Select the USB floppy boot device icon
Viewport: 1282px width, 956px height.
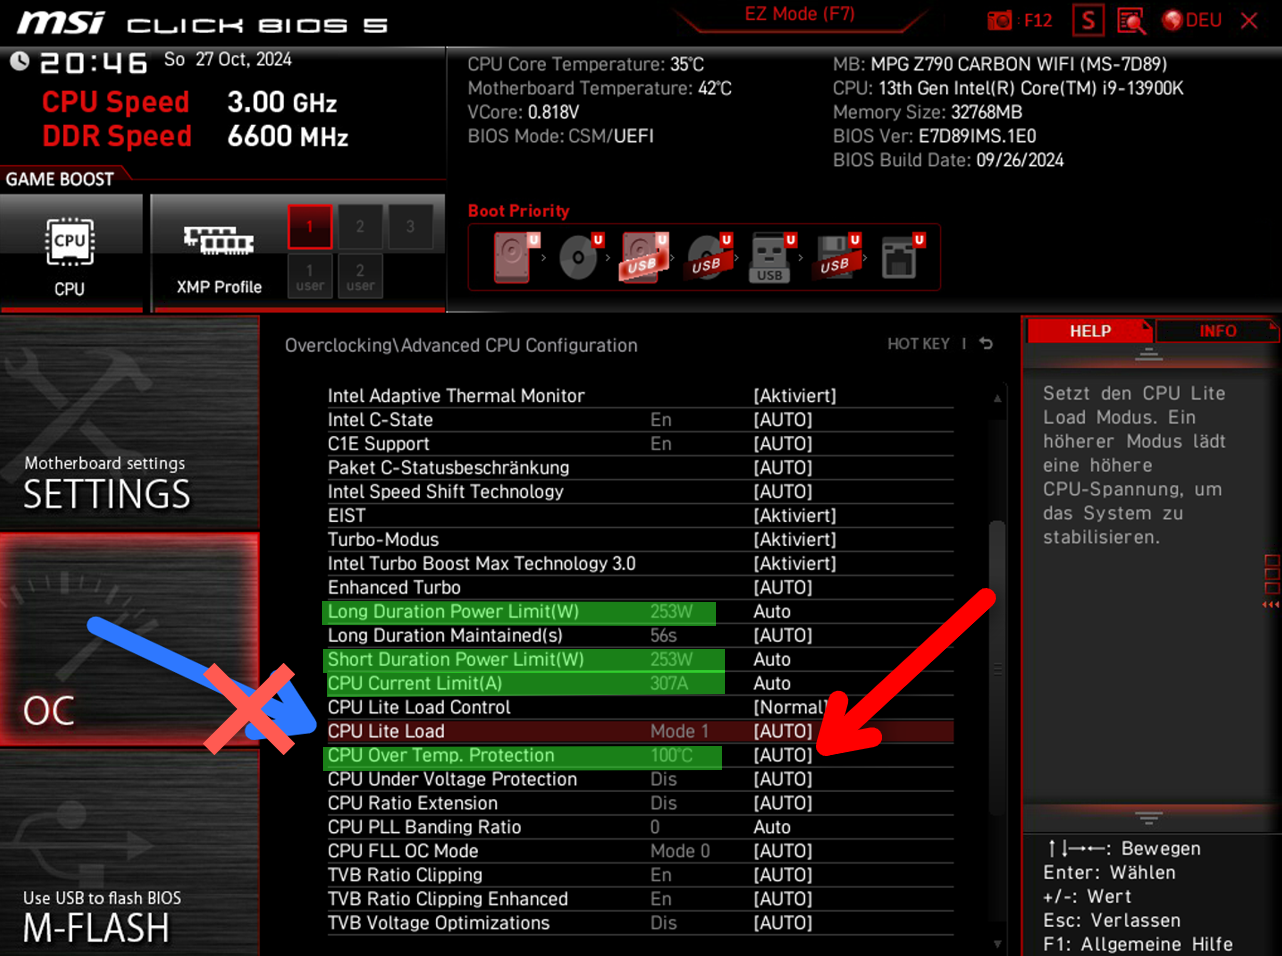point(836,257)
